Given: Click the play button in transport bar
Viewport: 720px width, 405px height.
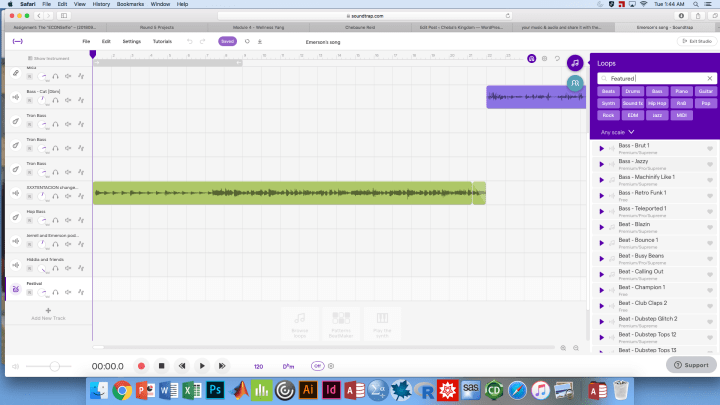Looking at the screenshot, I should point(202,366).
